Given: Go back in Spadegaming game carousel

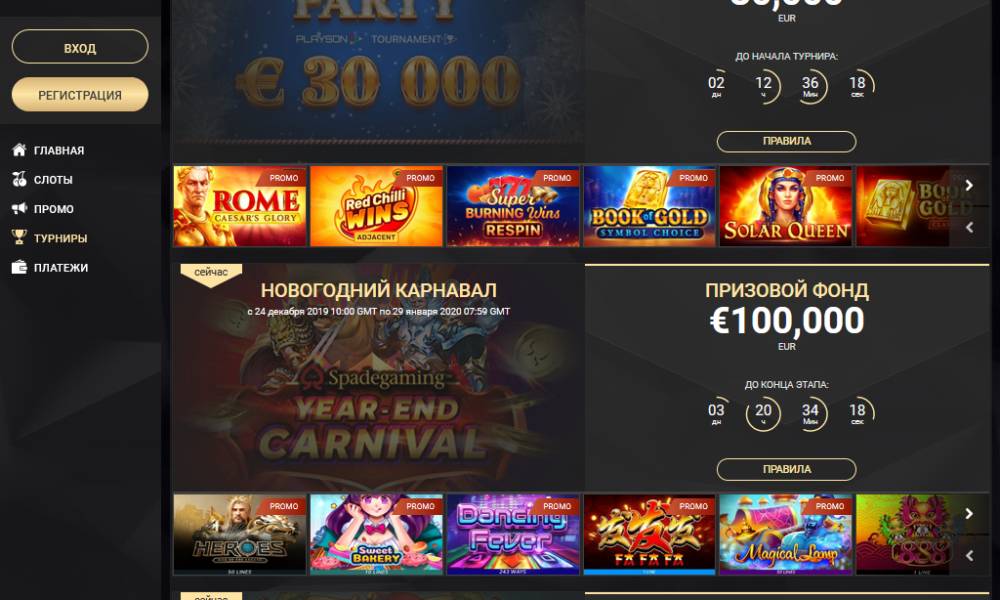Looking at the screenshot, I should (x=969, y=555).
